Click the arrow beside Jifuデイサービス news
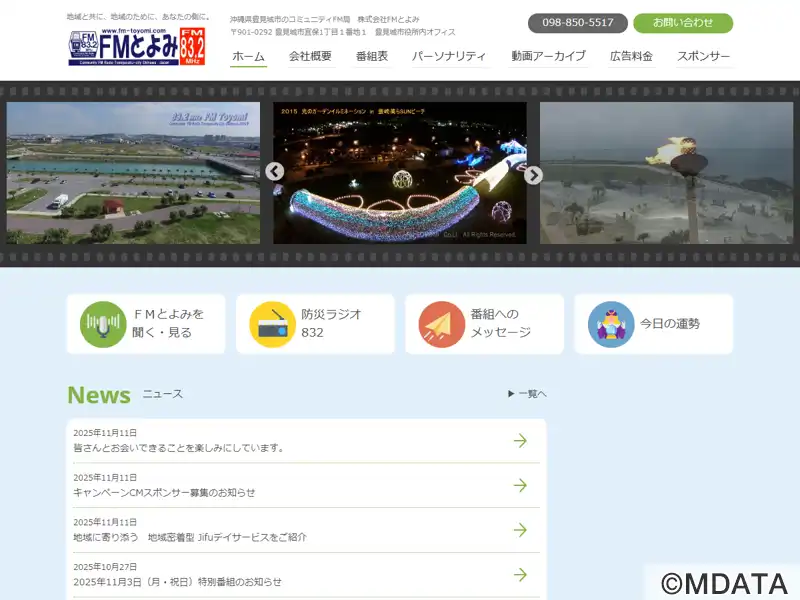 [520, 530]
